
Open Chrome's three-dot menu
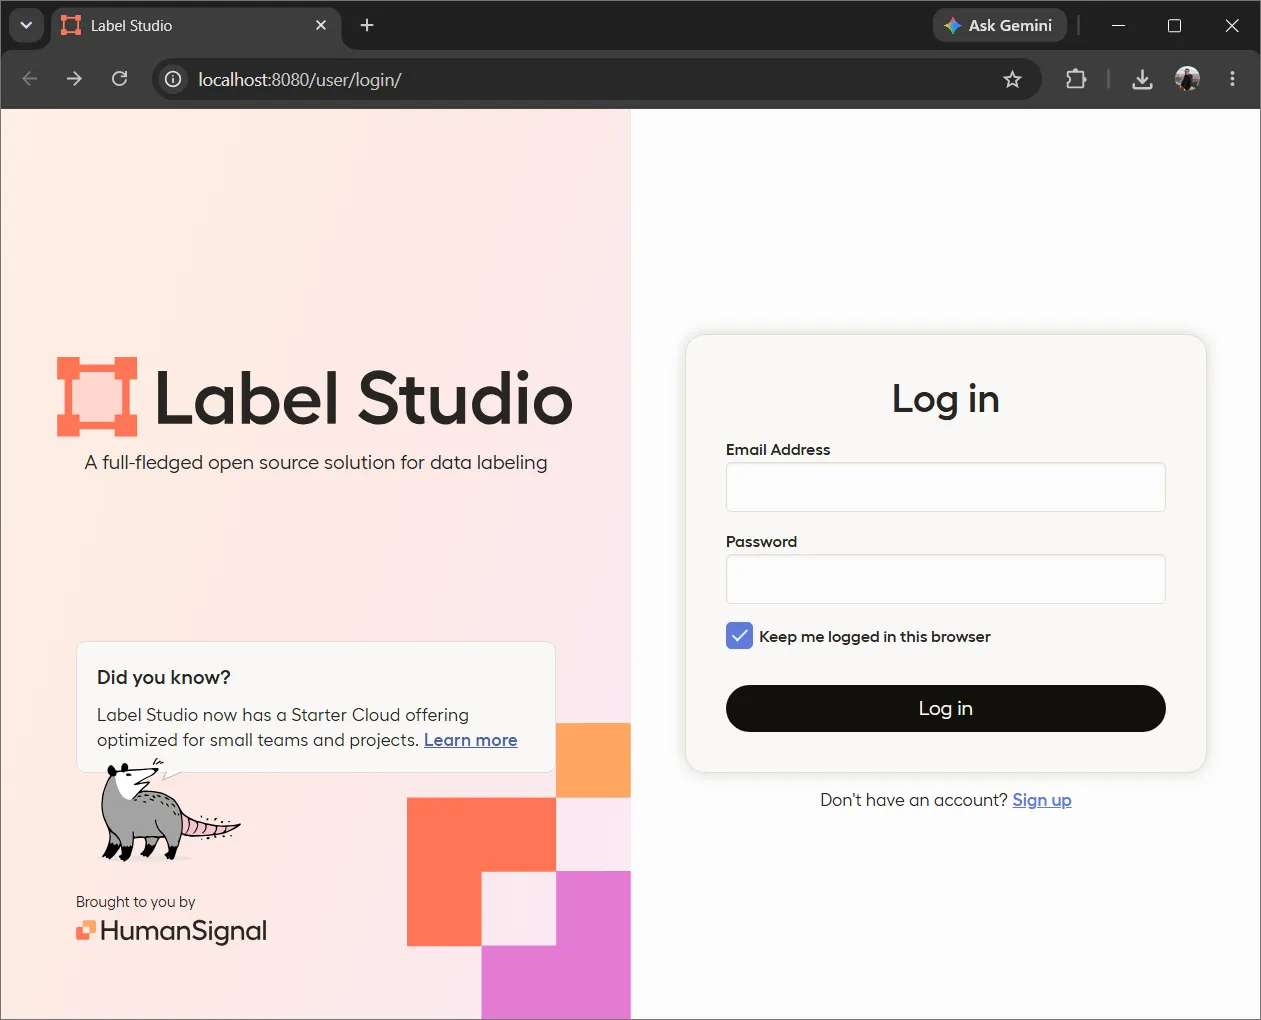(x=1232, y=79)
